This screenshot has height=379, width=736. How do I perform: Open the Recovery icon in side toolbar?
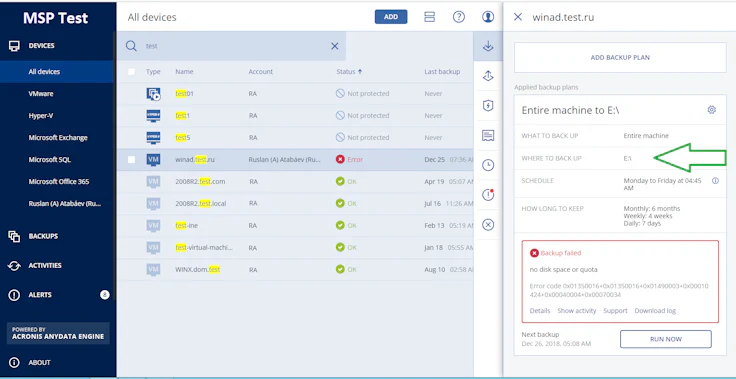[488, 76]
